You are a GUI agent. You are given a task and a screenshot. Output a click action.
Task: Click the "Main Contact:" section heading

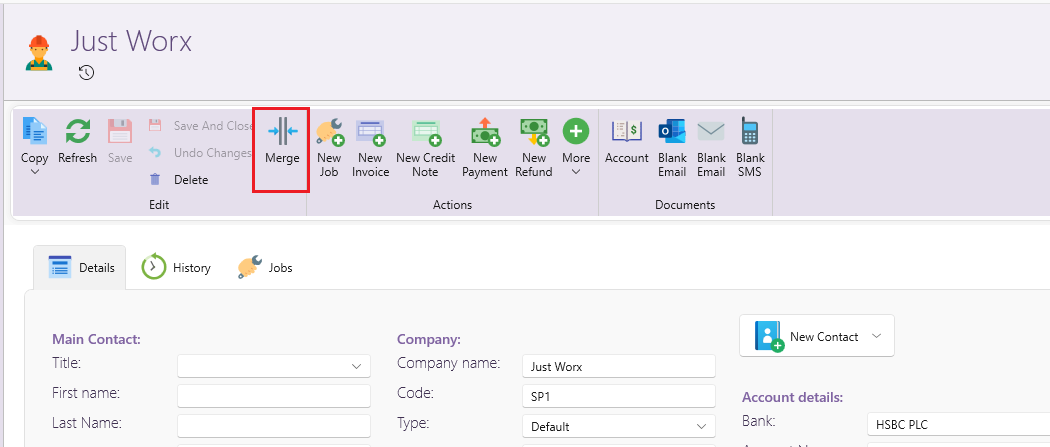pyautogui.click(x=96, y=339)
